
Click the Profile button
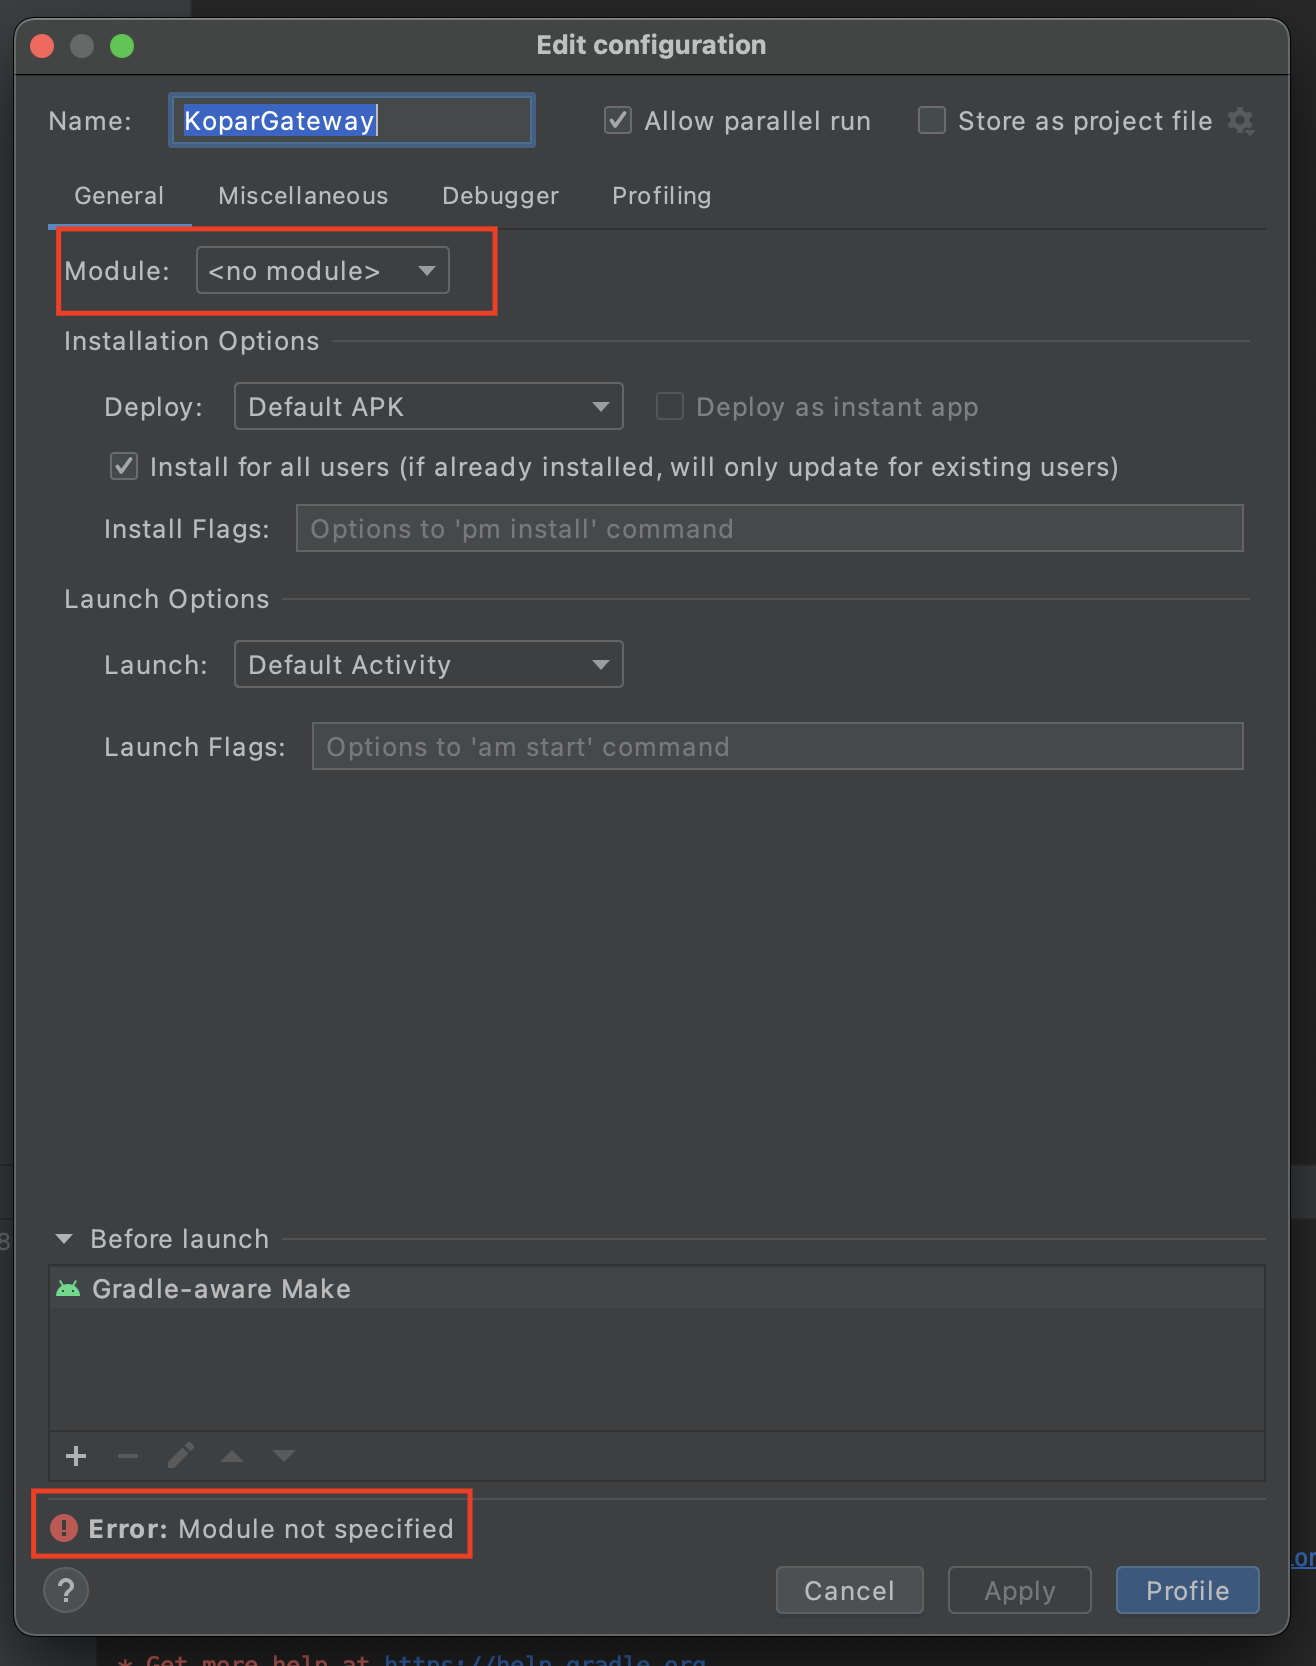click(1188, 1590)
